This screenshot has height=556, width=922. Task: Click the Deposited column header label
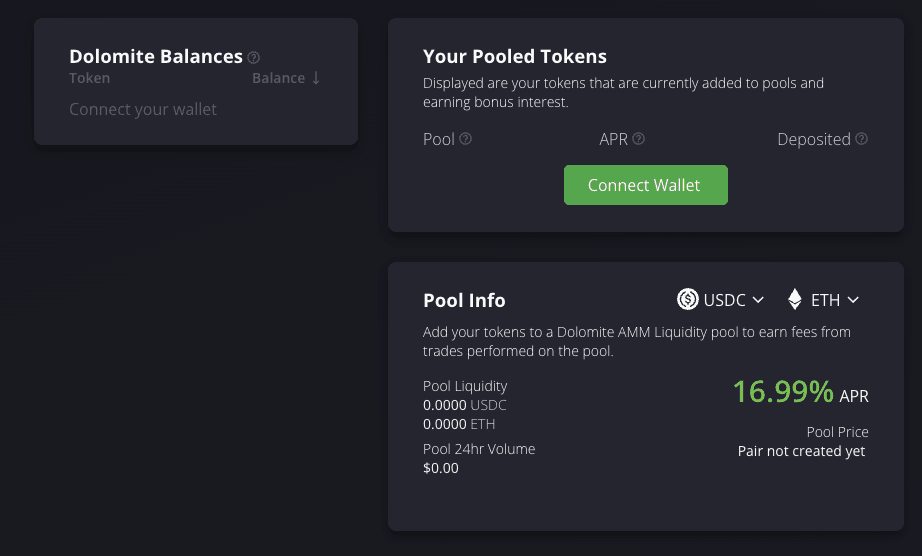point(814,139)
